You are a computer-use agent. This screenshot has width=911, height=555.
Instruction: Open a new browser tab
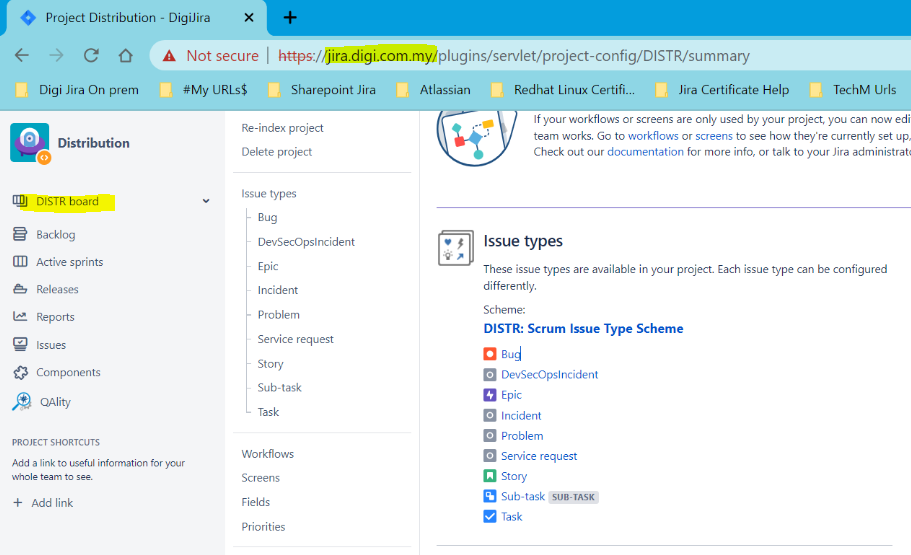coord(290,17)
